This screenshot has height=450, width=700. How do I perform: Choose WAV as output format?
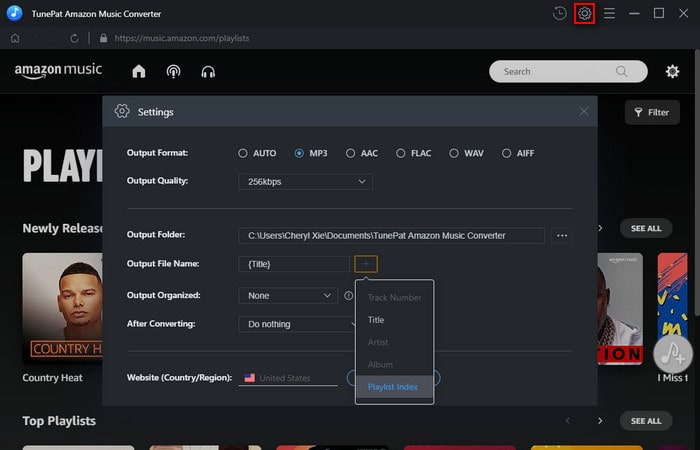pyautogui.click(x=454, y=153)
